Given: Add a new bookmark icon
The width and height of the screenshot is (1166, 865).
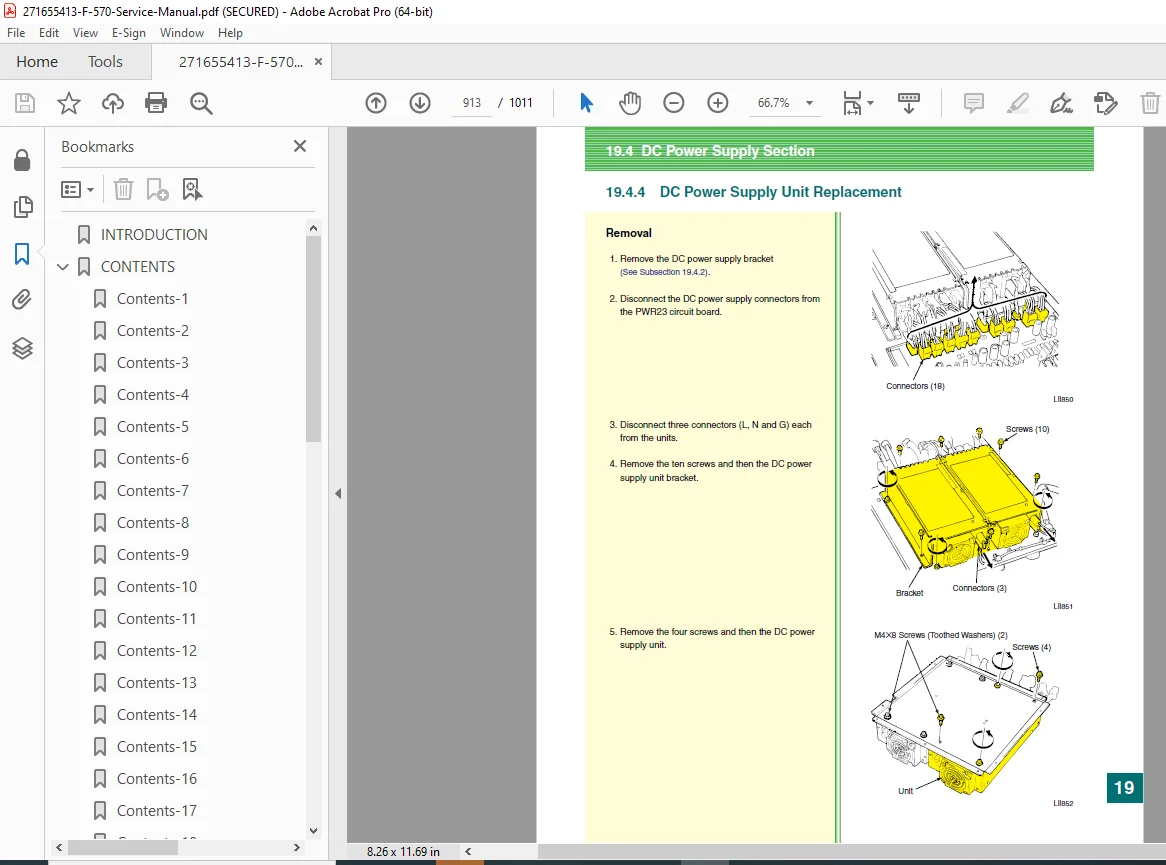Looking at the screenshot, I should (x=157, y=190).
